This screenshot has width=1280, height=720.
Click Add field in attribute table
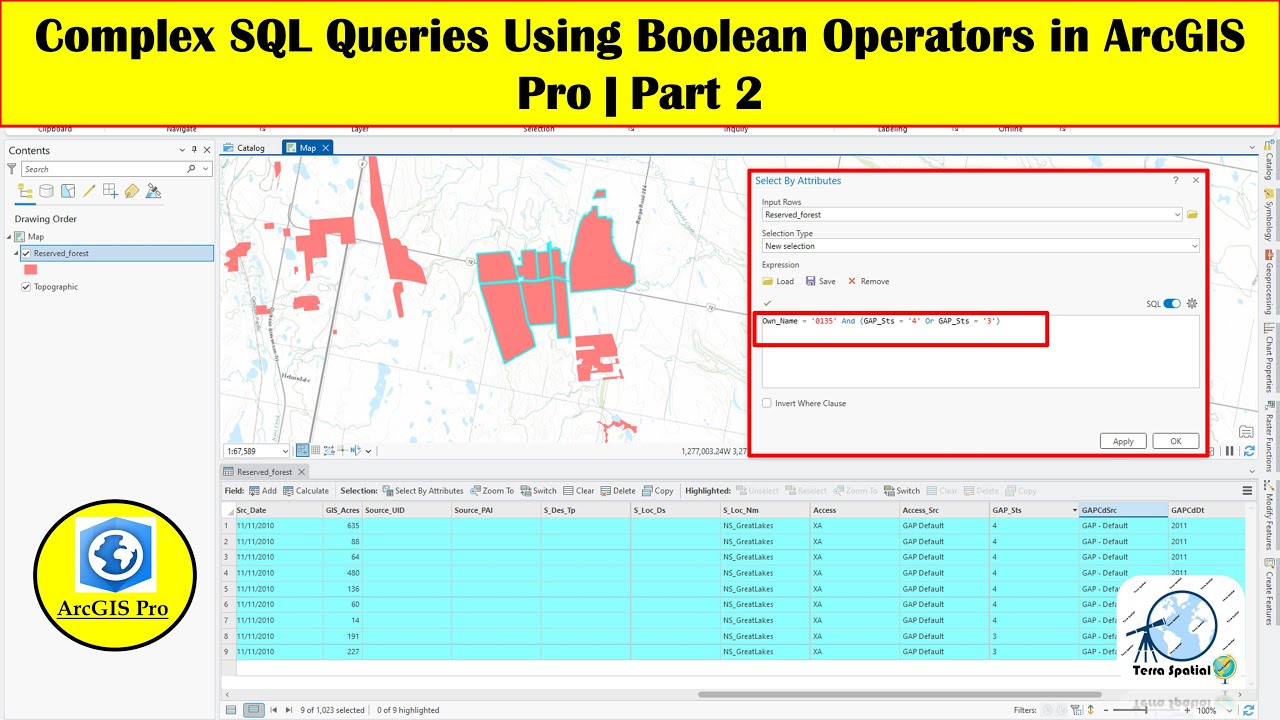point(263,491)
